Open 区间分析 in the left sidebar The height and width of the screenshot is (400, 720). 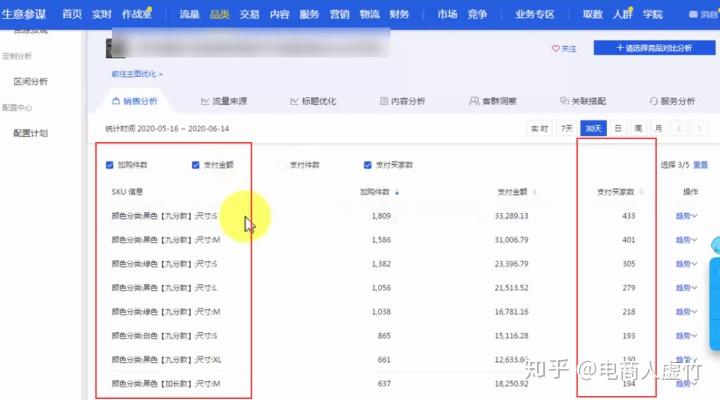pos(31,82)
